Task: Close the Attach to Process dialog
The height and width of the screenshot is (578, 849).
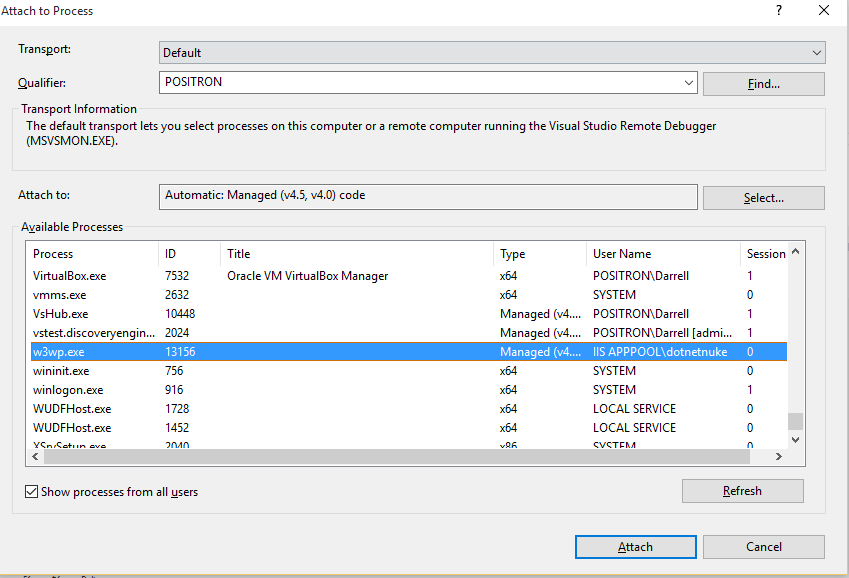Action: (x=823, y=10)
